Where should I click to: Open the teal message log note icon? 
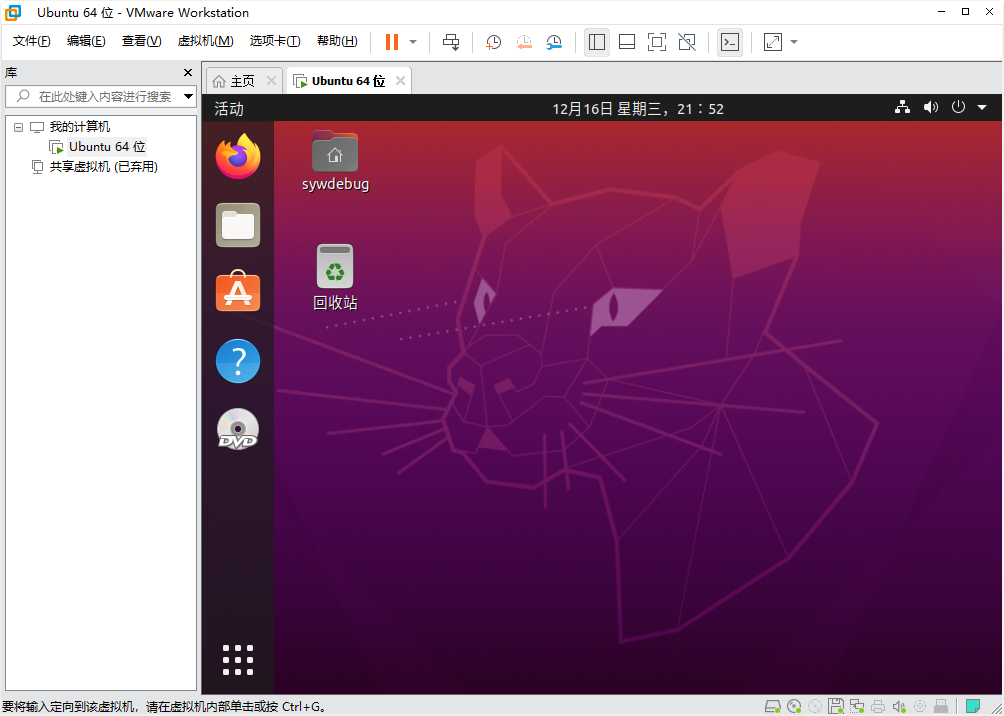point(973,706)
